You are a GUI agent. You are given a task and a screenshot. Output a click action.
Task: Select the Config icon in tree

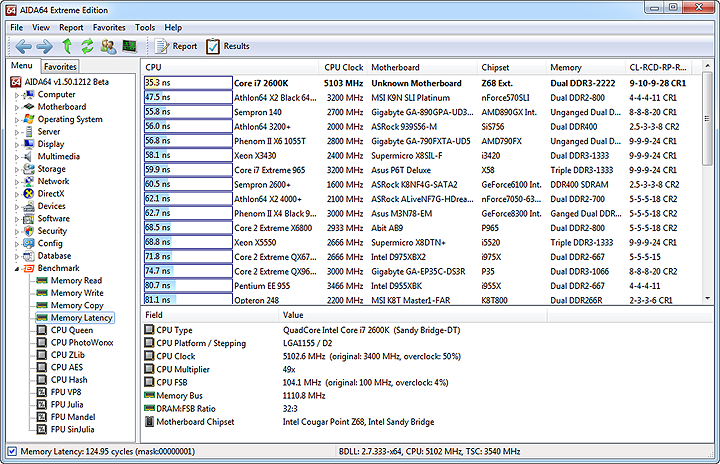point(29,243)
